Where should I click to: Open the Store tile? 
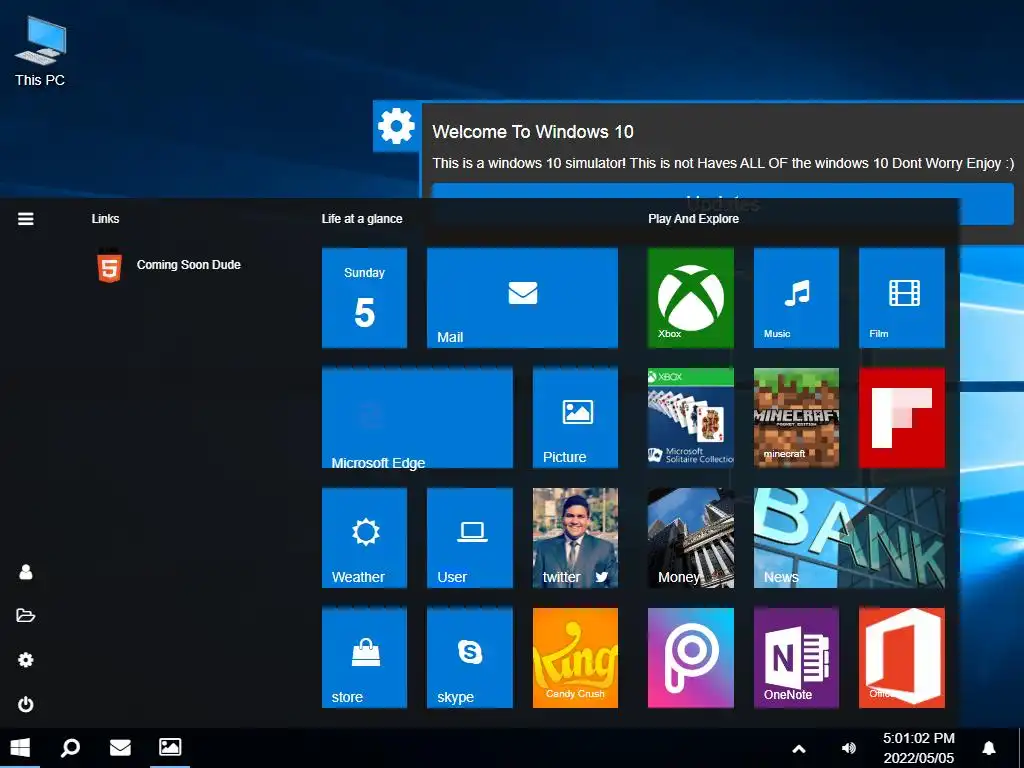tap(364, 658)
